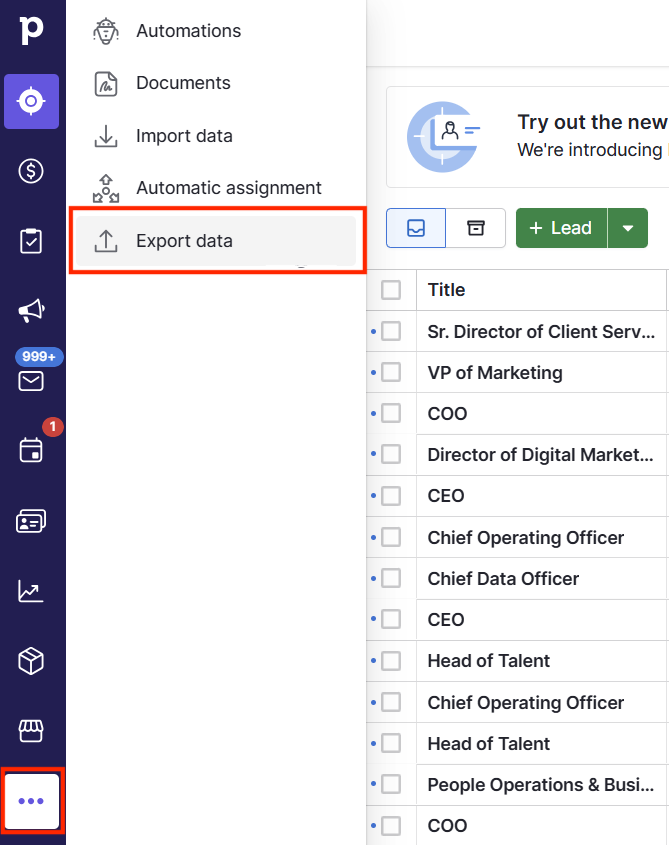Open the Leads target icon

(x=31, y=101)
